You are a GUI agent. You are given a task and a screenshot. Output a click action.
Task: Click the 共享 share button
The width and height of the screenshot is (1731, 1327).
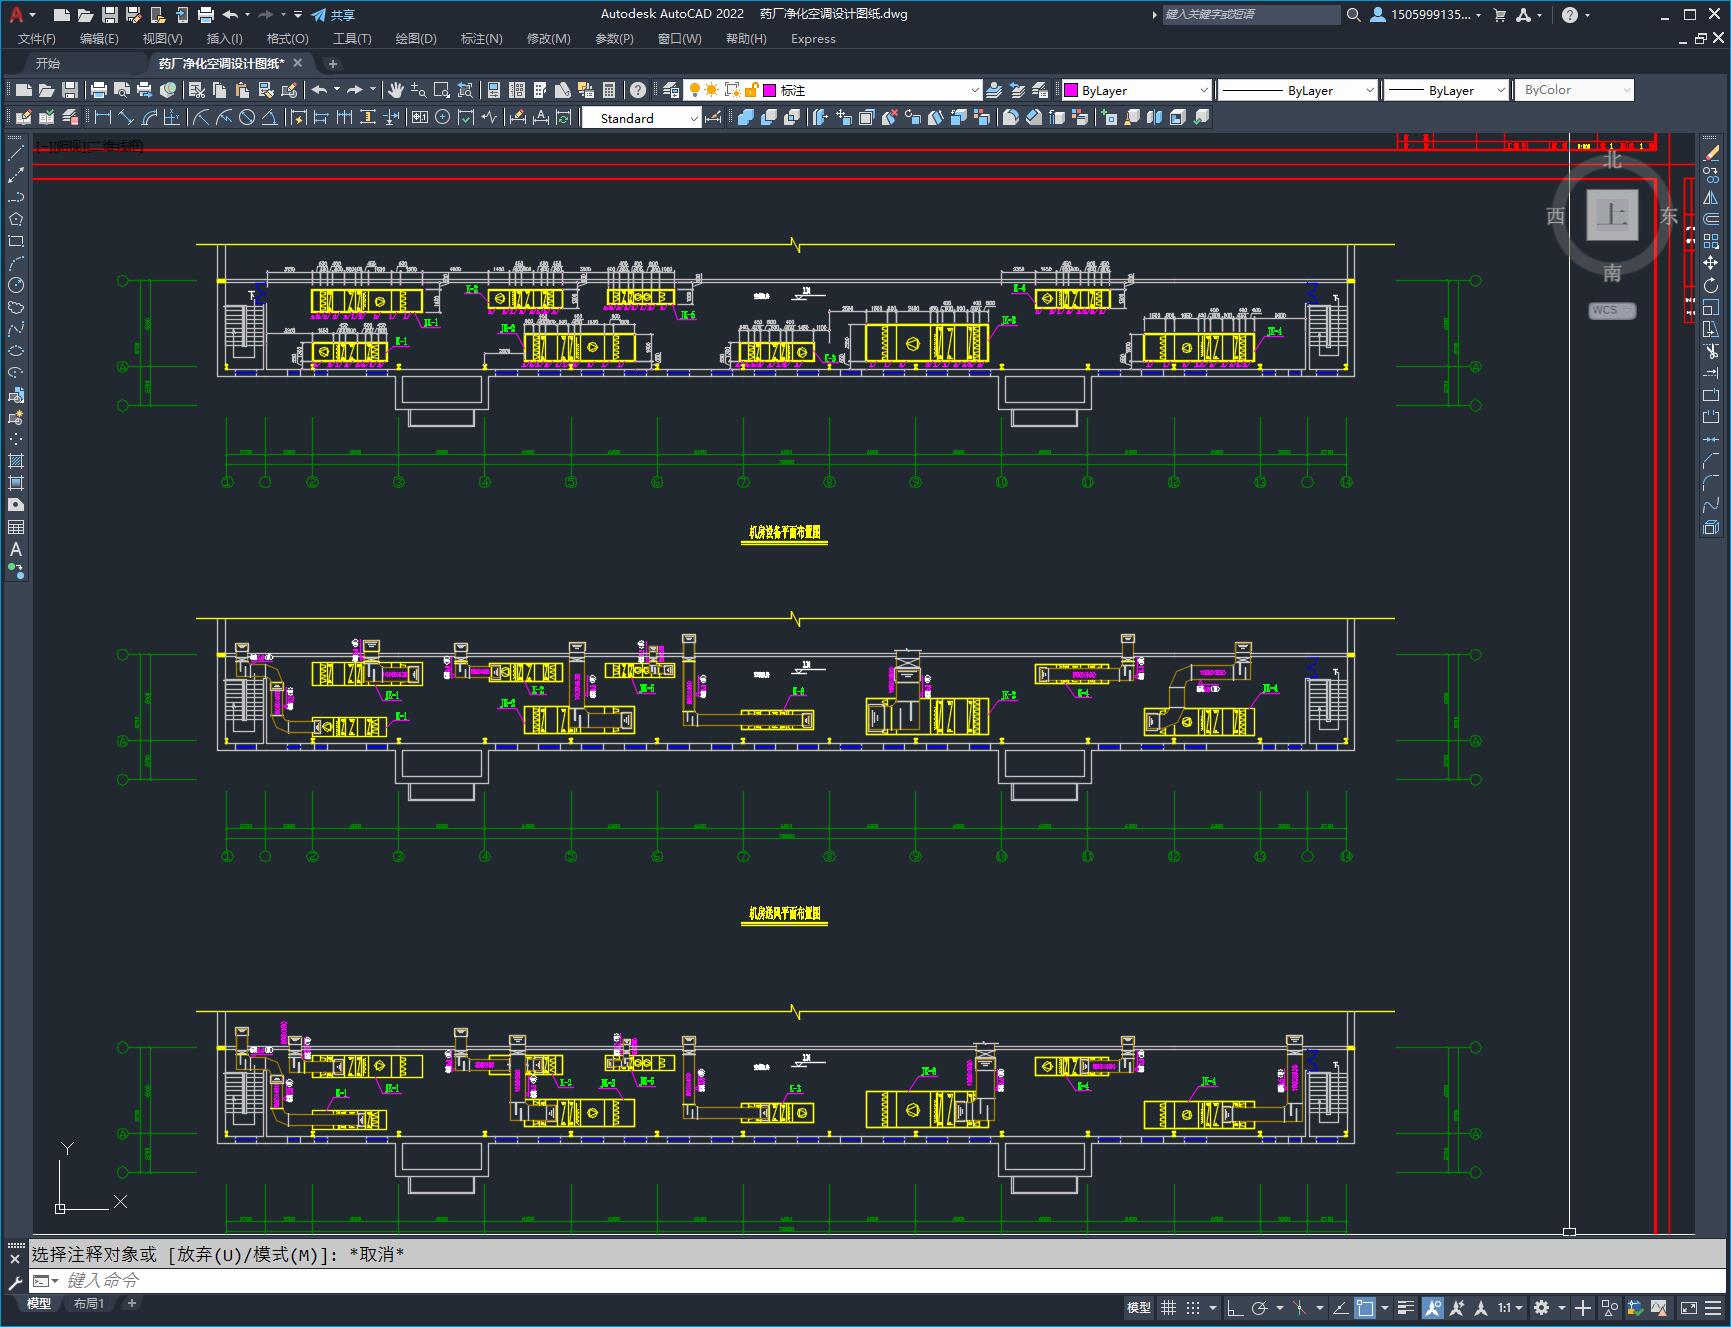click(333, 15)
